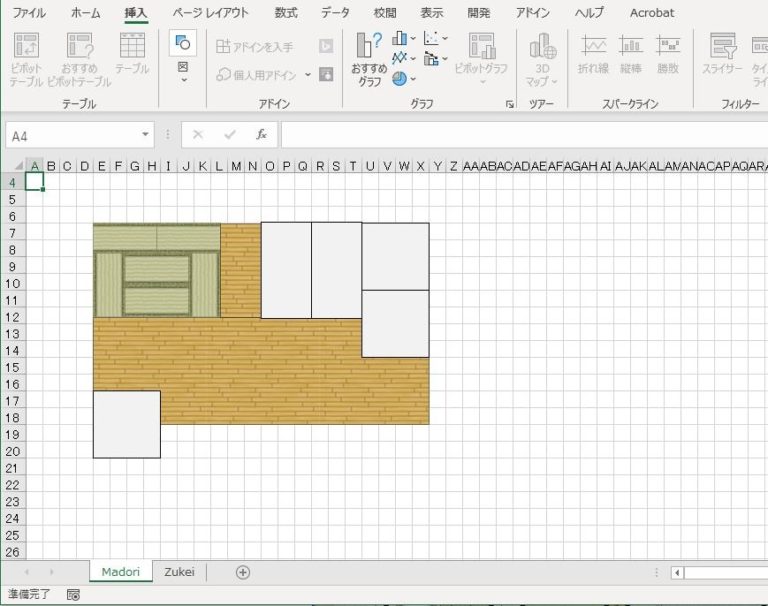Image resolution: width=768 pixels, height=606 pixels.
Task: Select row 10 header
Action: (13, 283)
